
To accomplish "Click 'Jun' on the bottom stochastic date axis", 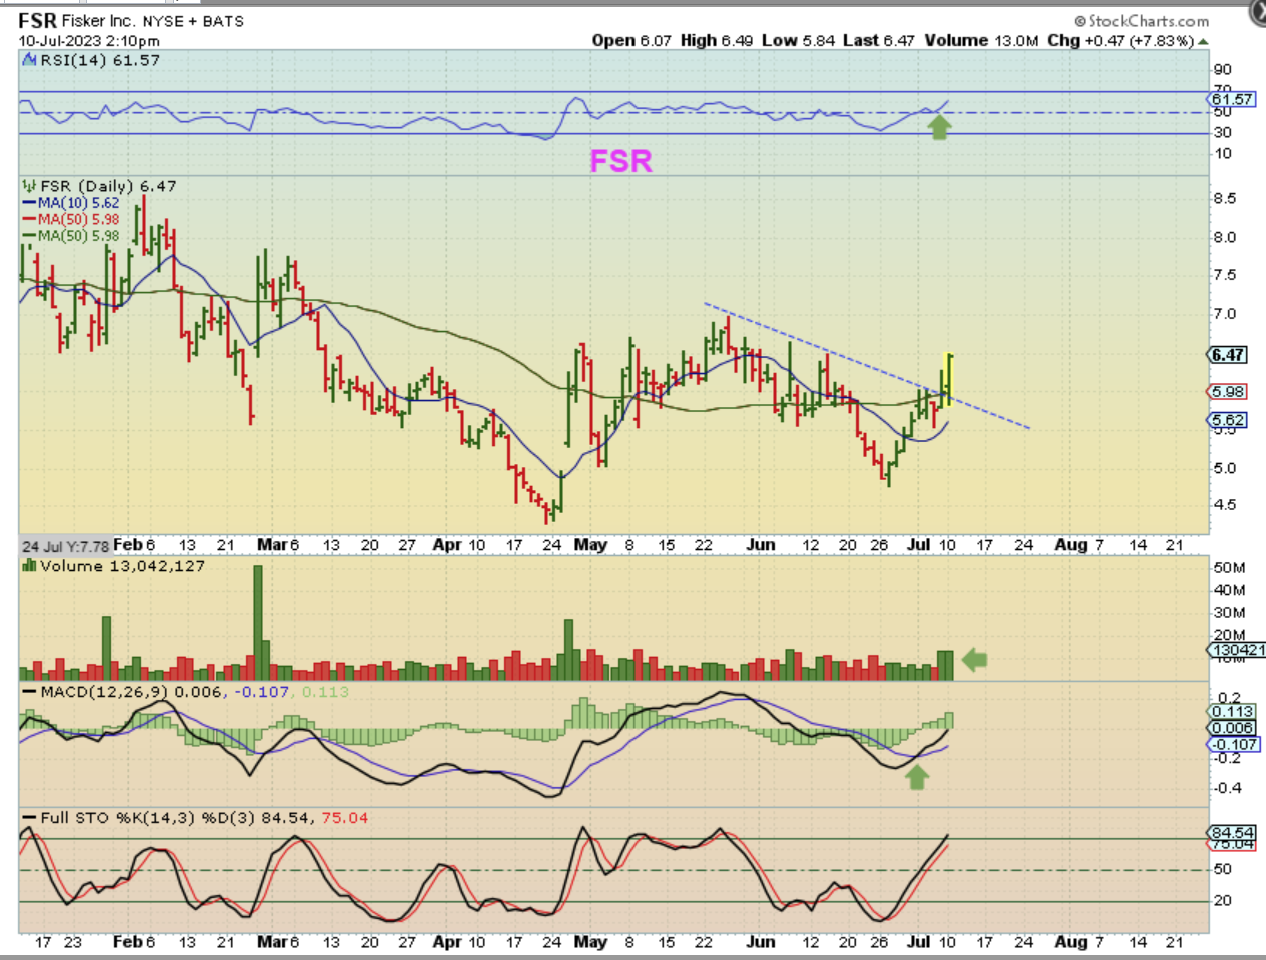I will point(761,942).
